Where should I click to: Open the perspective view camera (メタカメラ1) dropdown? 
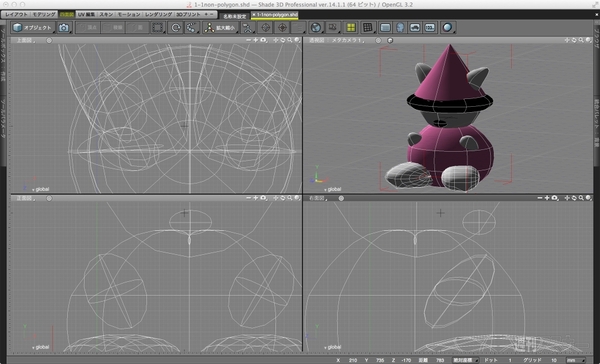pyautogui.click(x=348, y=41)
